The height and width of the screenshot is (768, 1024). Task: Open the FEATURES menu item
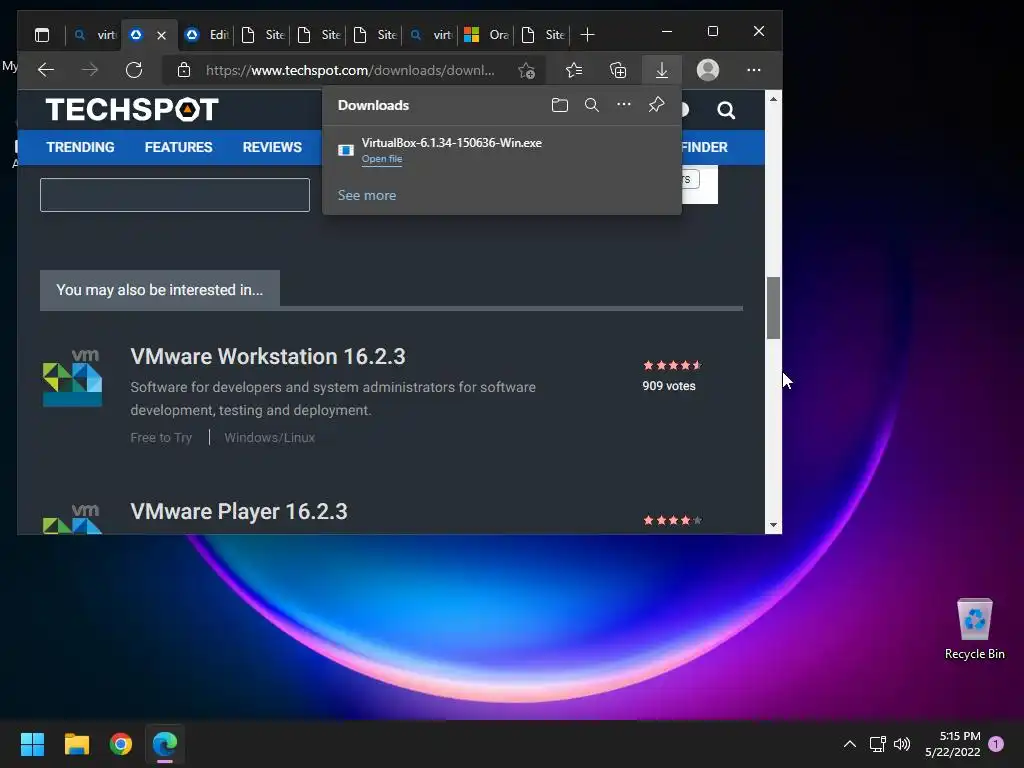coord(178,148)
